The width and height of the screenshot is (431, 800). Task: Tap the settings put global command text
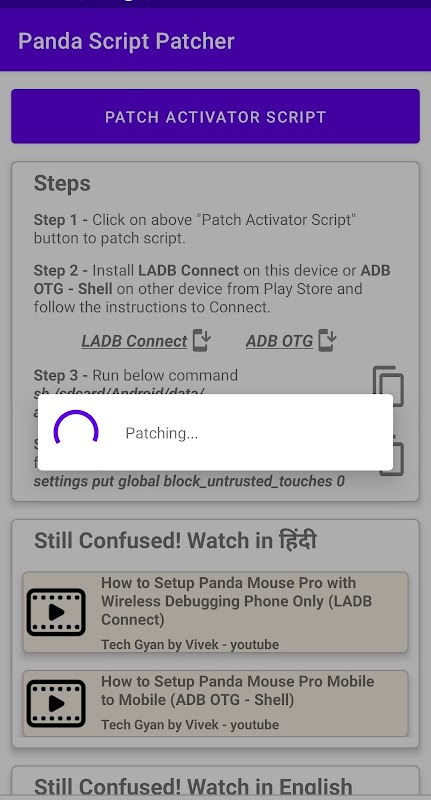(x=189, y=481)
